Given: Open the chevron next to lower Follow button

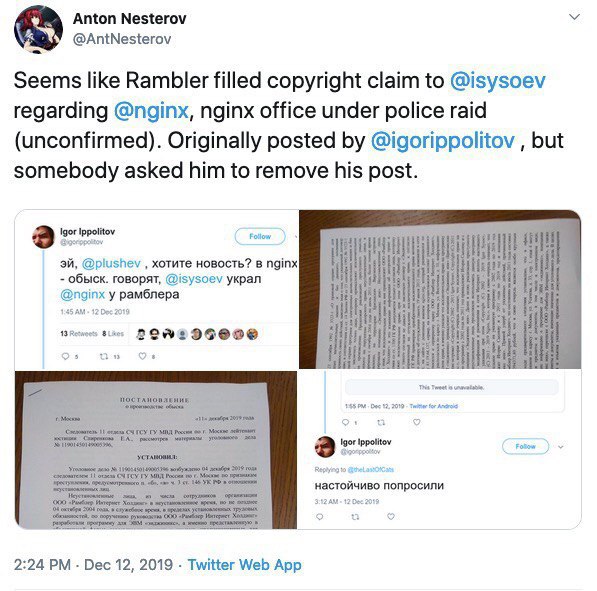Looking at the screenshot, I should [561, 447].
